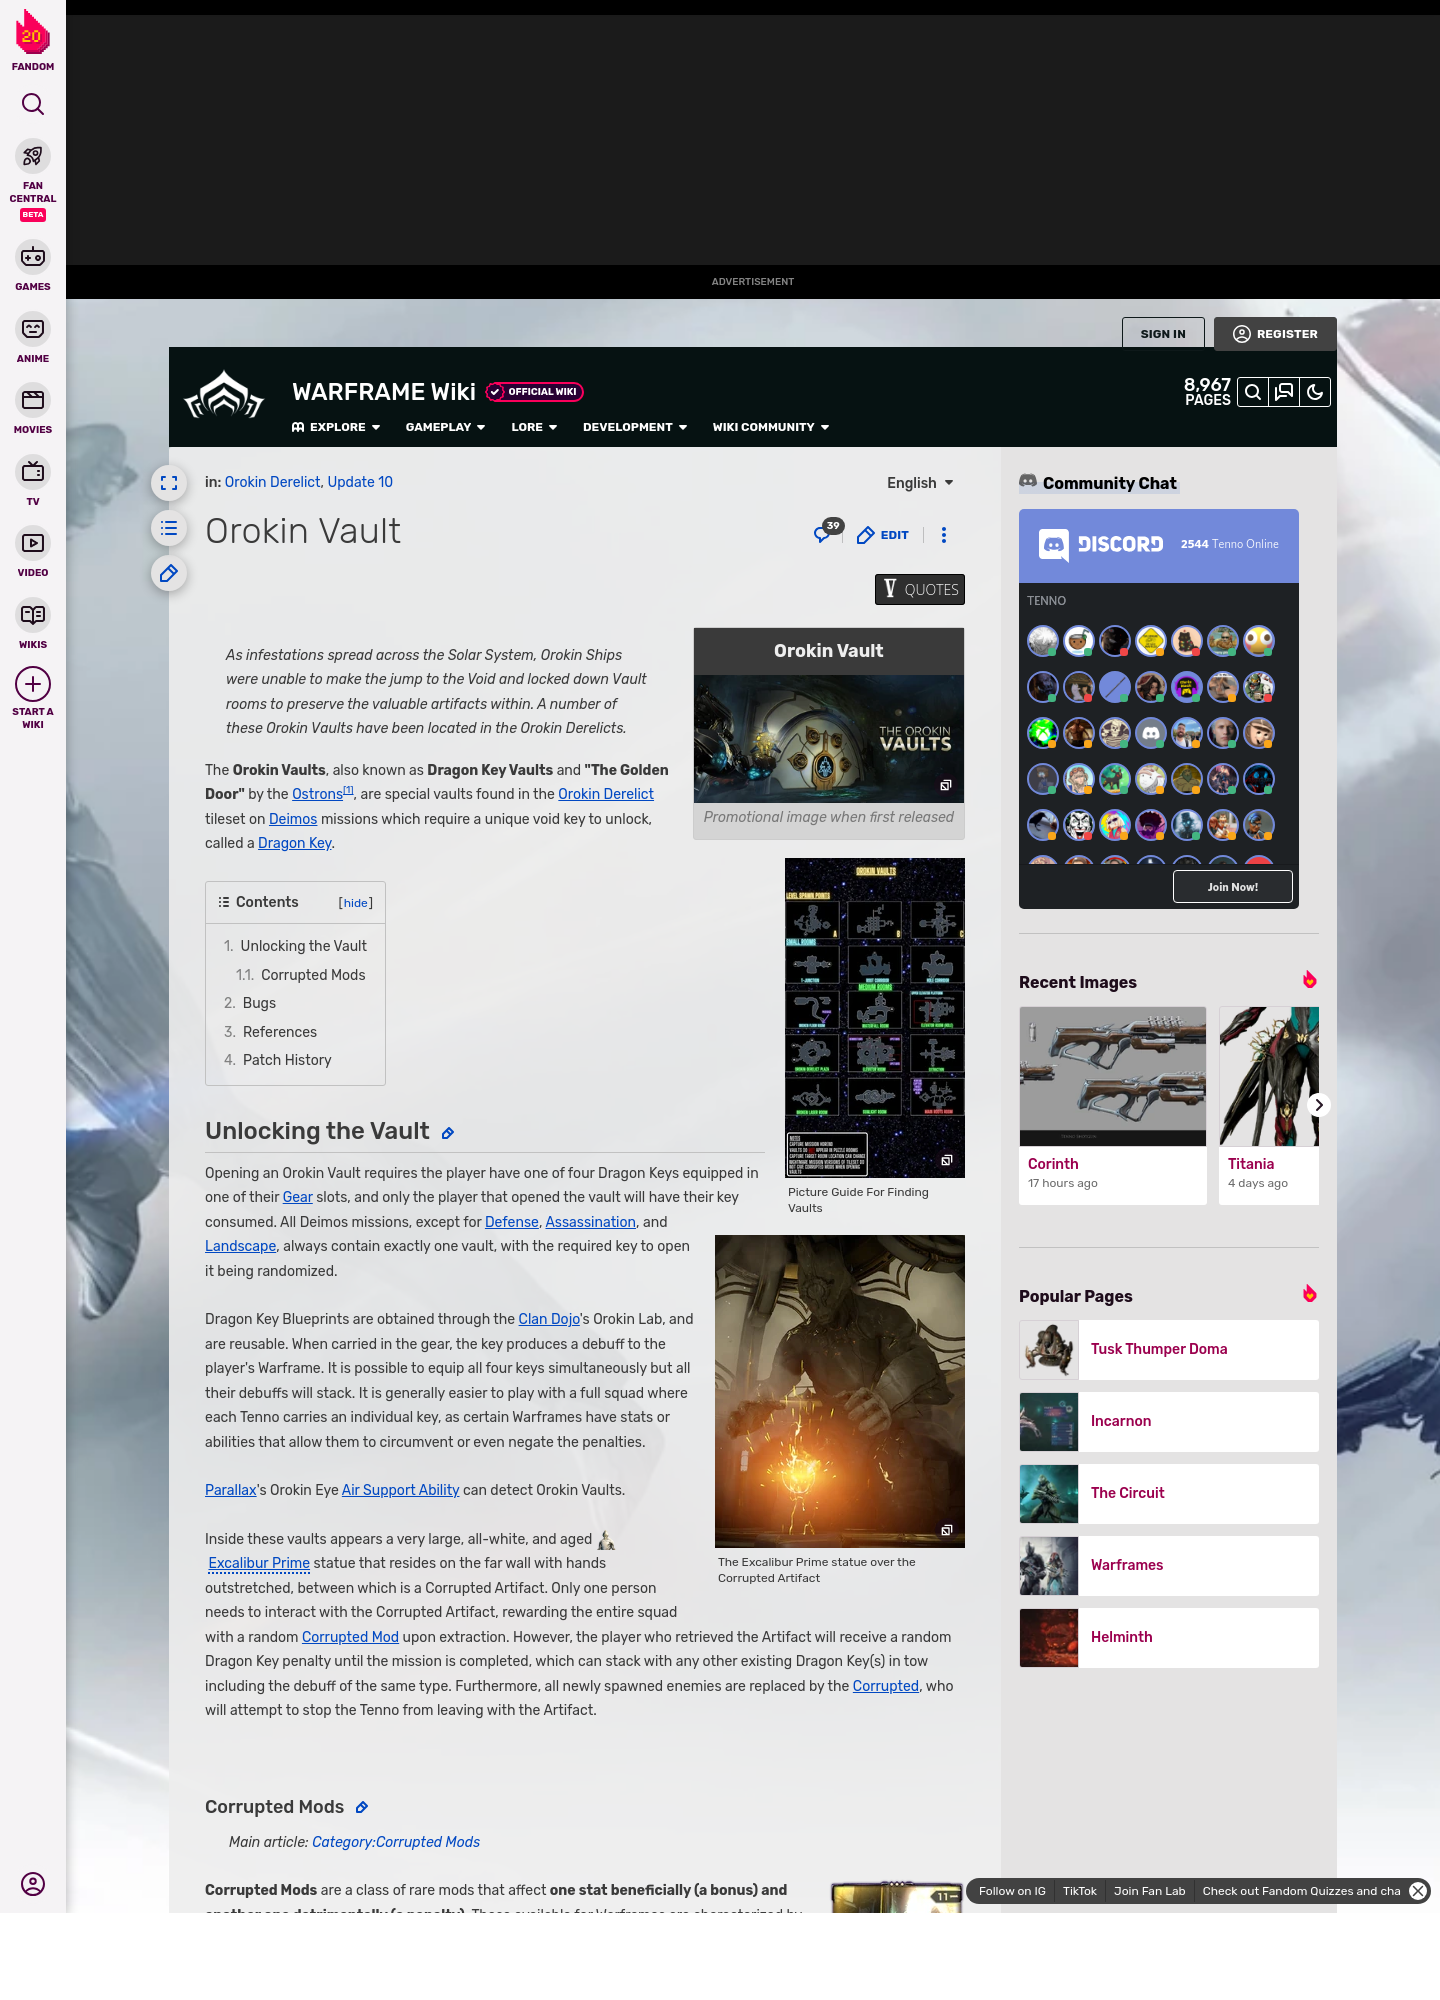Open The Circuit popular page
The image size is (1440, 2000).
[1169, 1493]
